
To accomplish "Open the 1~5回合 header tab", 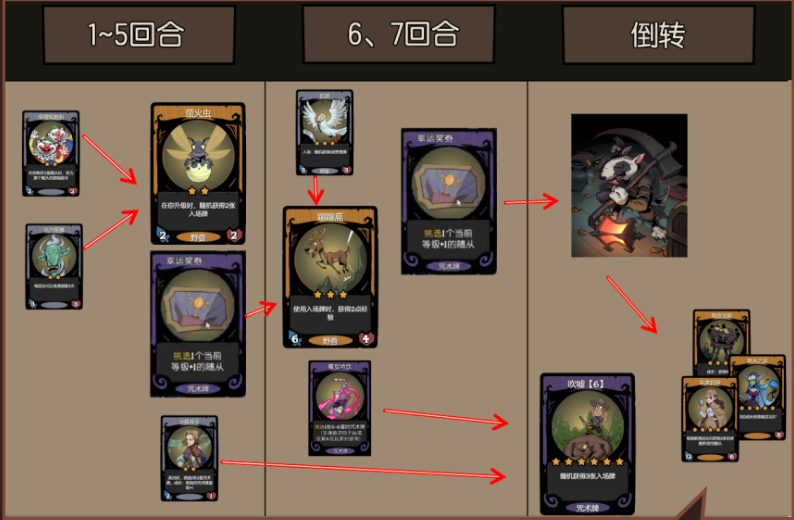I will pyautogui.click(x=139, y=34).
